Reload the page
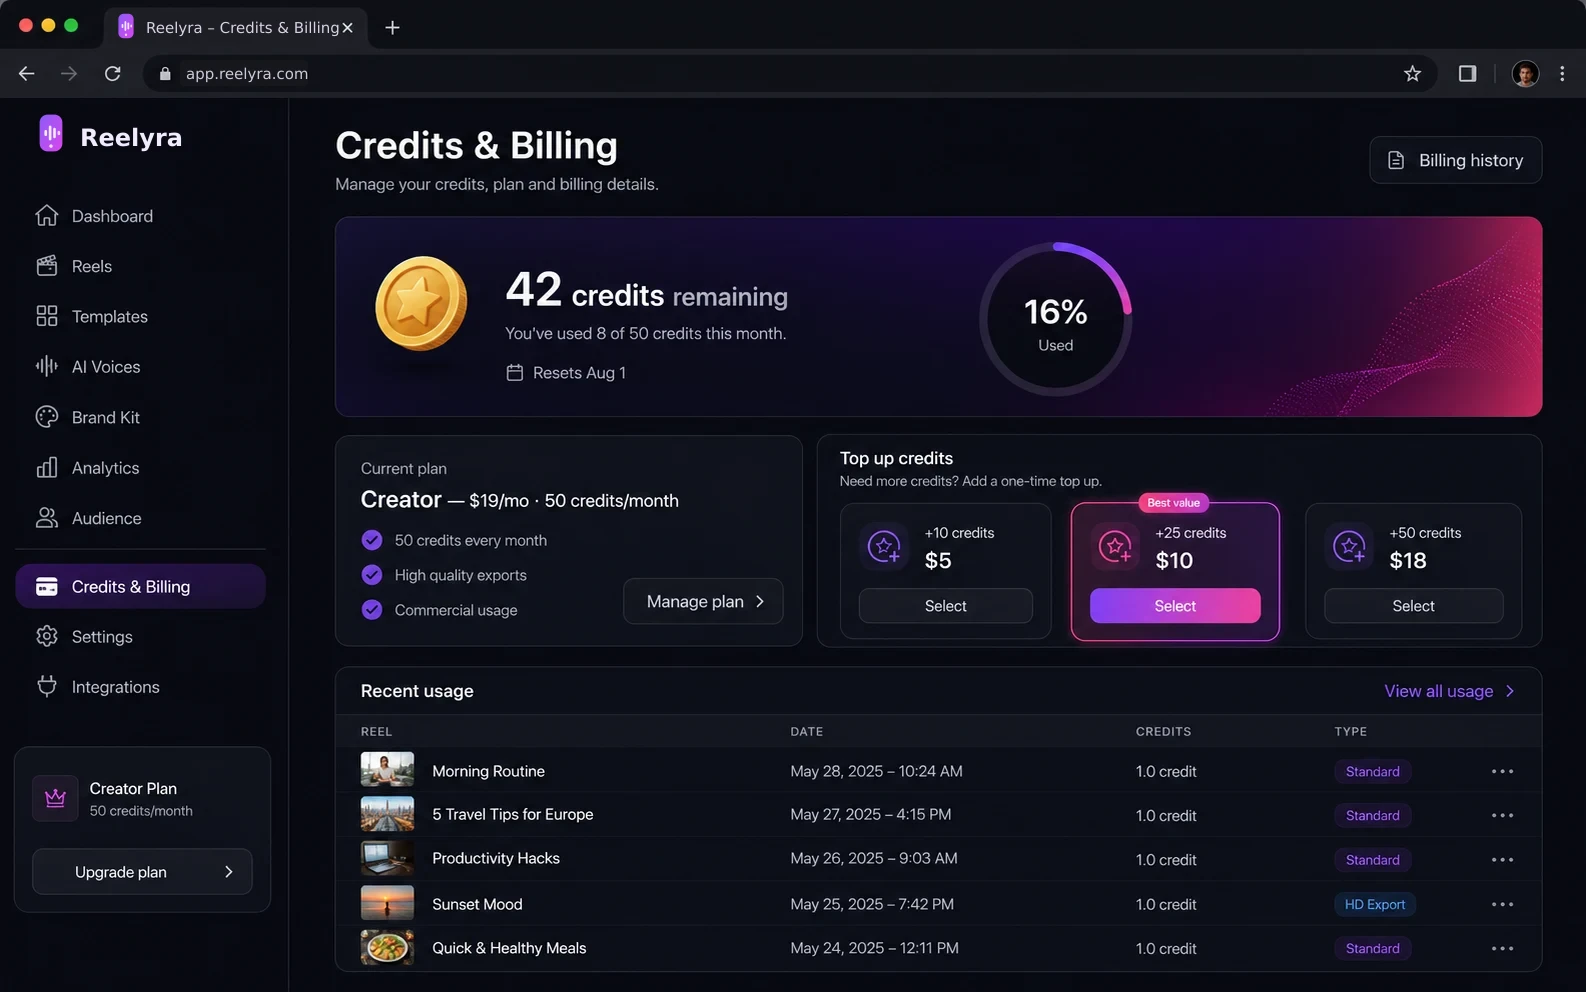The height and width of the screenshot is (992, 1586). click(113, 73)
